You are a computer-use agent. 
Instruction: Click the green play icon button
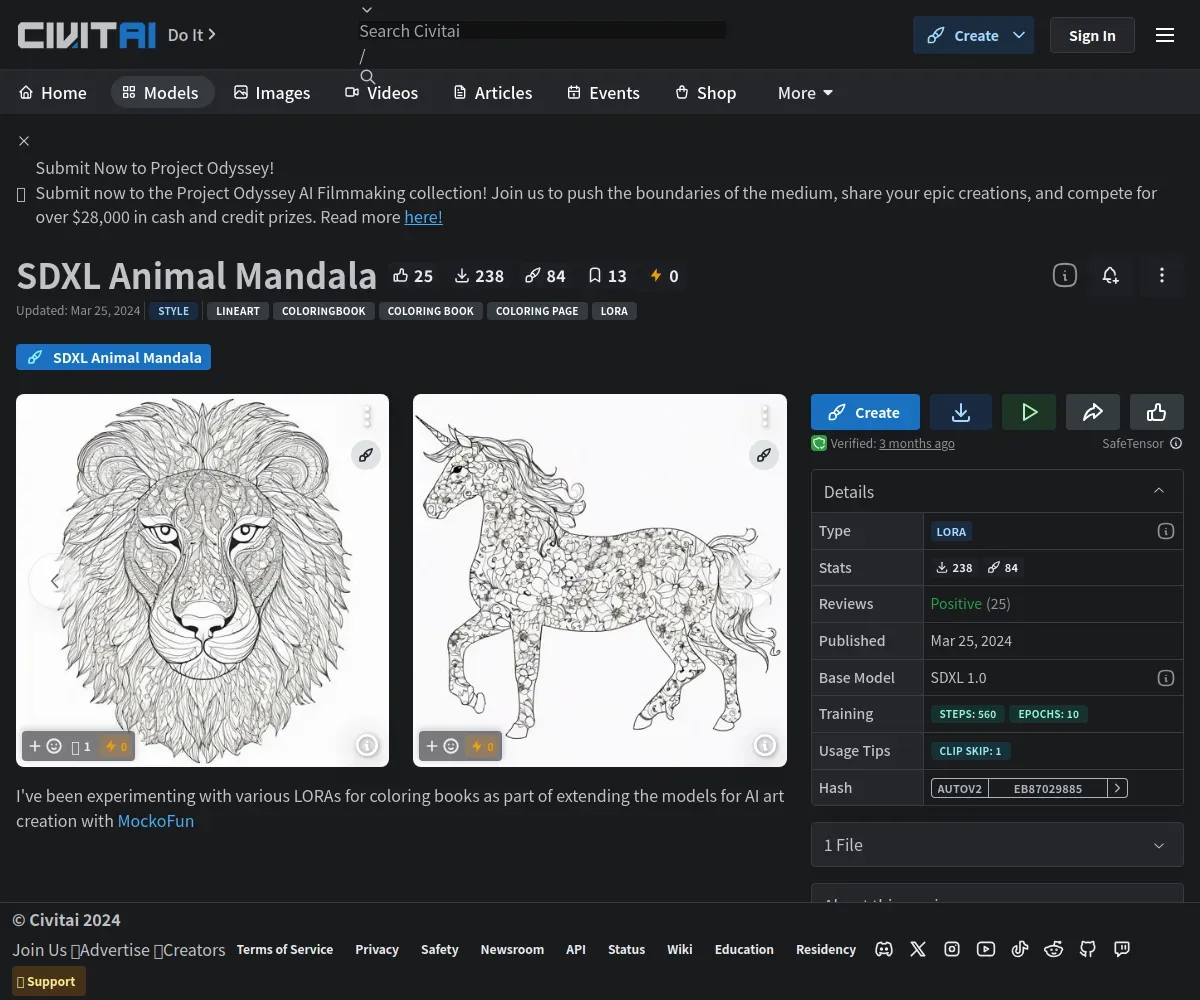[x=1029, y=412]
